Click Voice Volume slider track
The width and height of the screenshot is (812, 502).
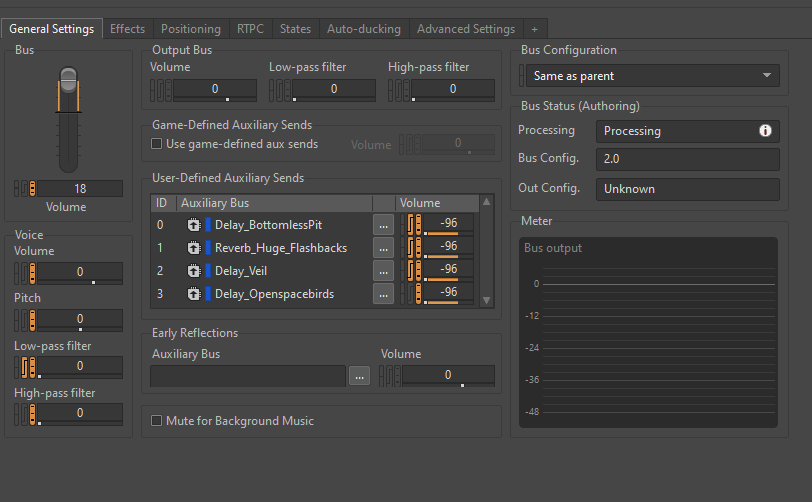[x=80, y=282]
